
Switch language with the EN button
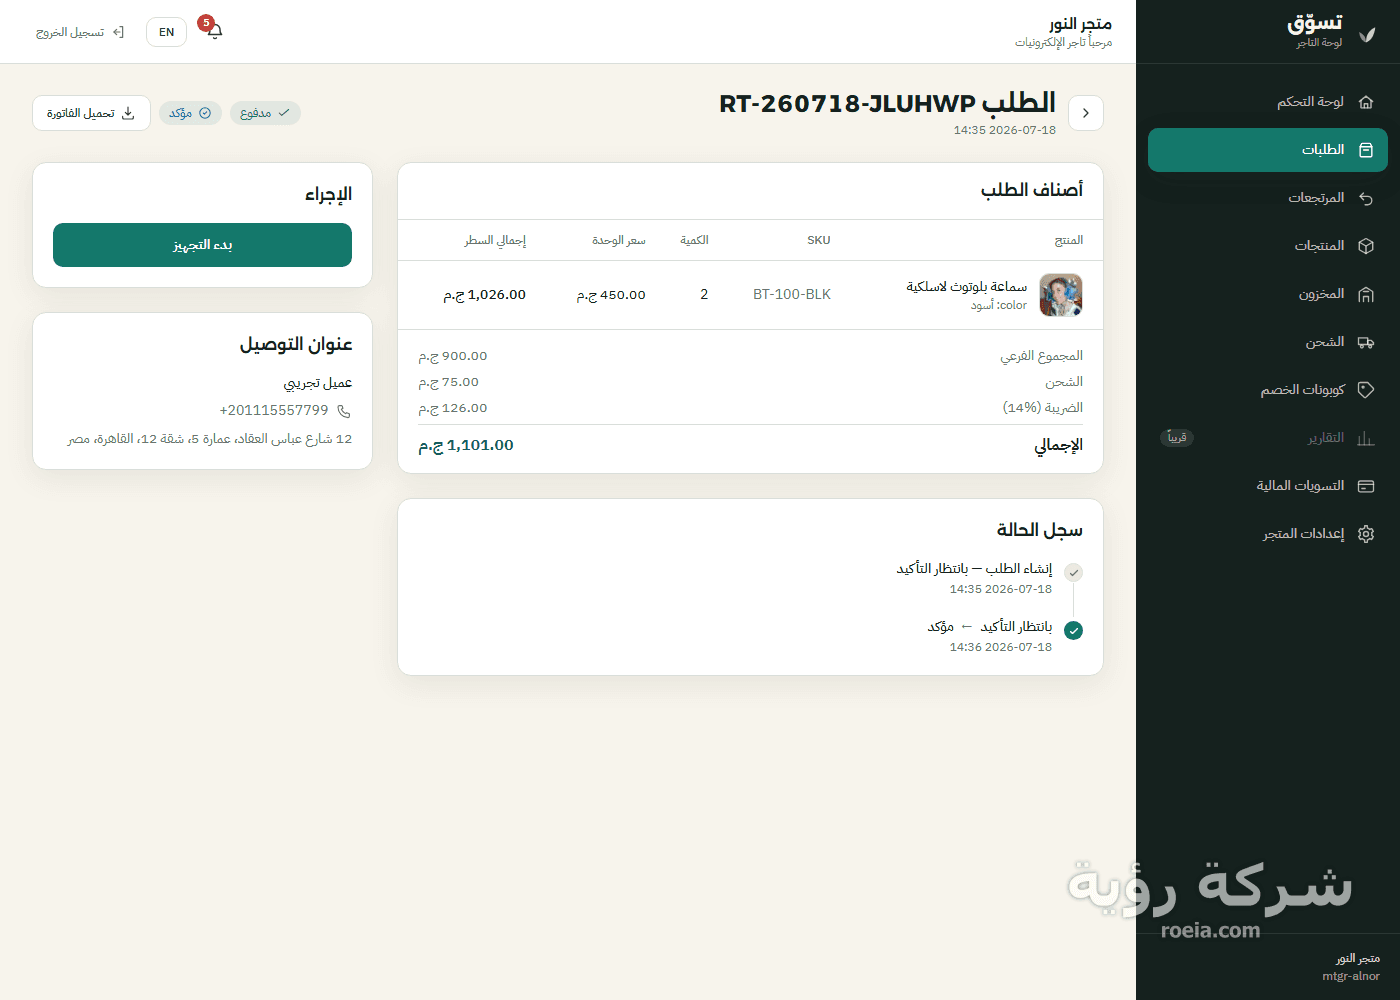click(166, 32)
